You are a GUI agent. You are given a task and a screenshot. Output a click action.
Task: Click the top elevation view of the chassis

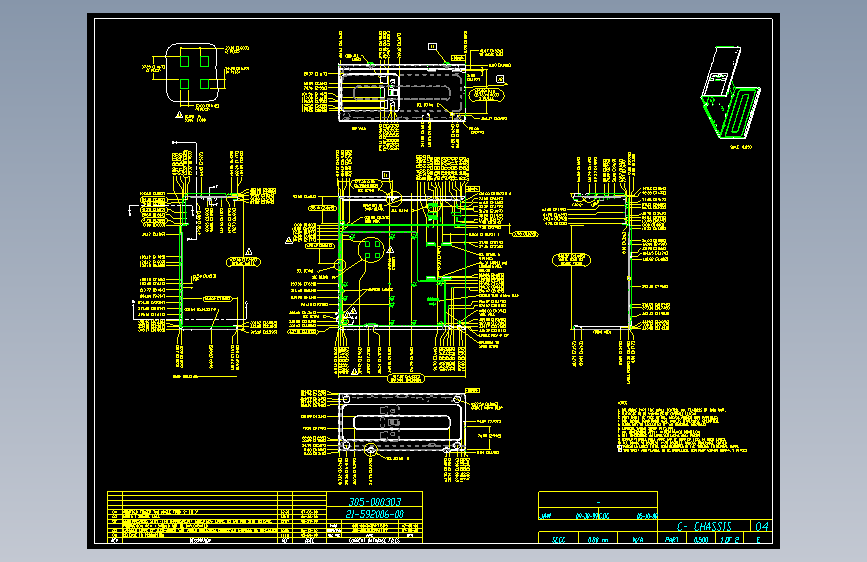point(401,92)
